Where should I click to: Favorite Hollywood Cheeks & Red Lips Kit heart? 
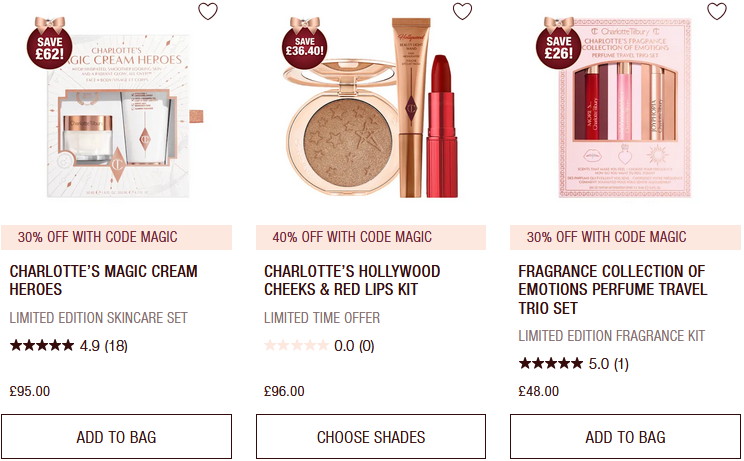pos(462,11)
